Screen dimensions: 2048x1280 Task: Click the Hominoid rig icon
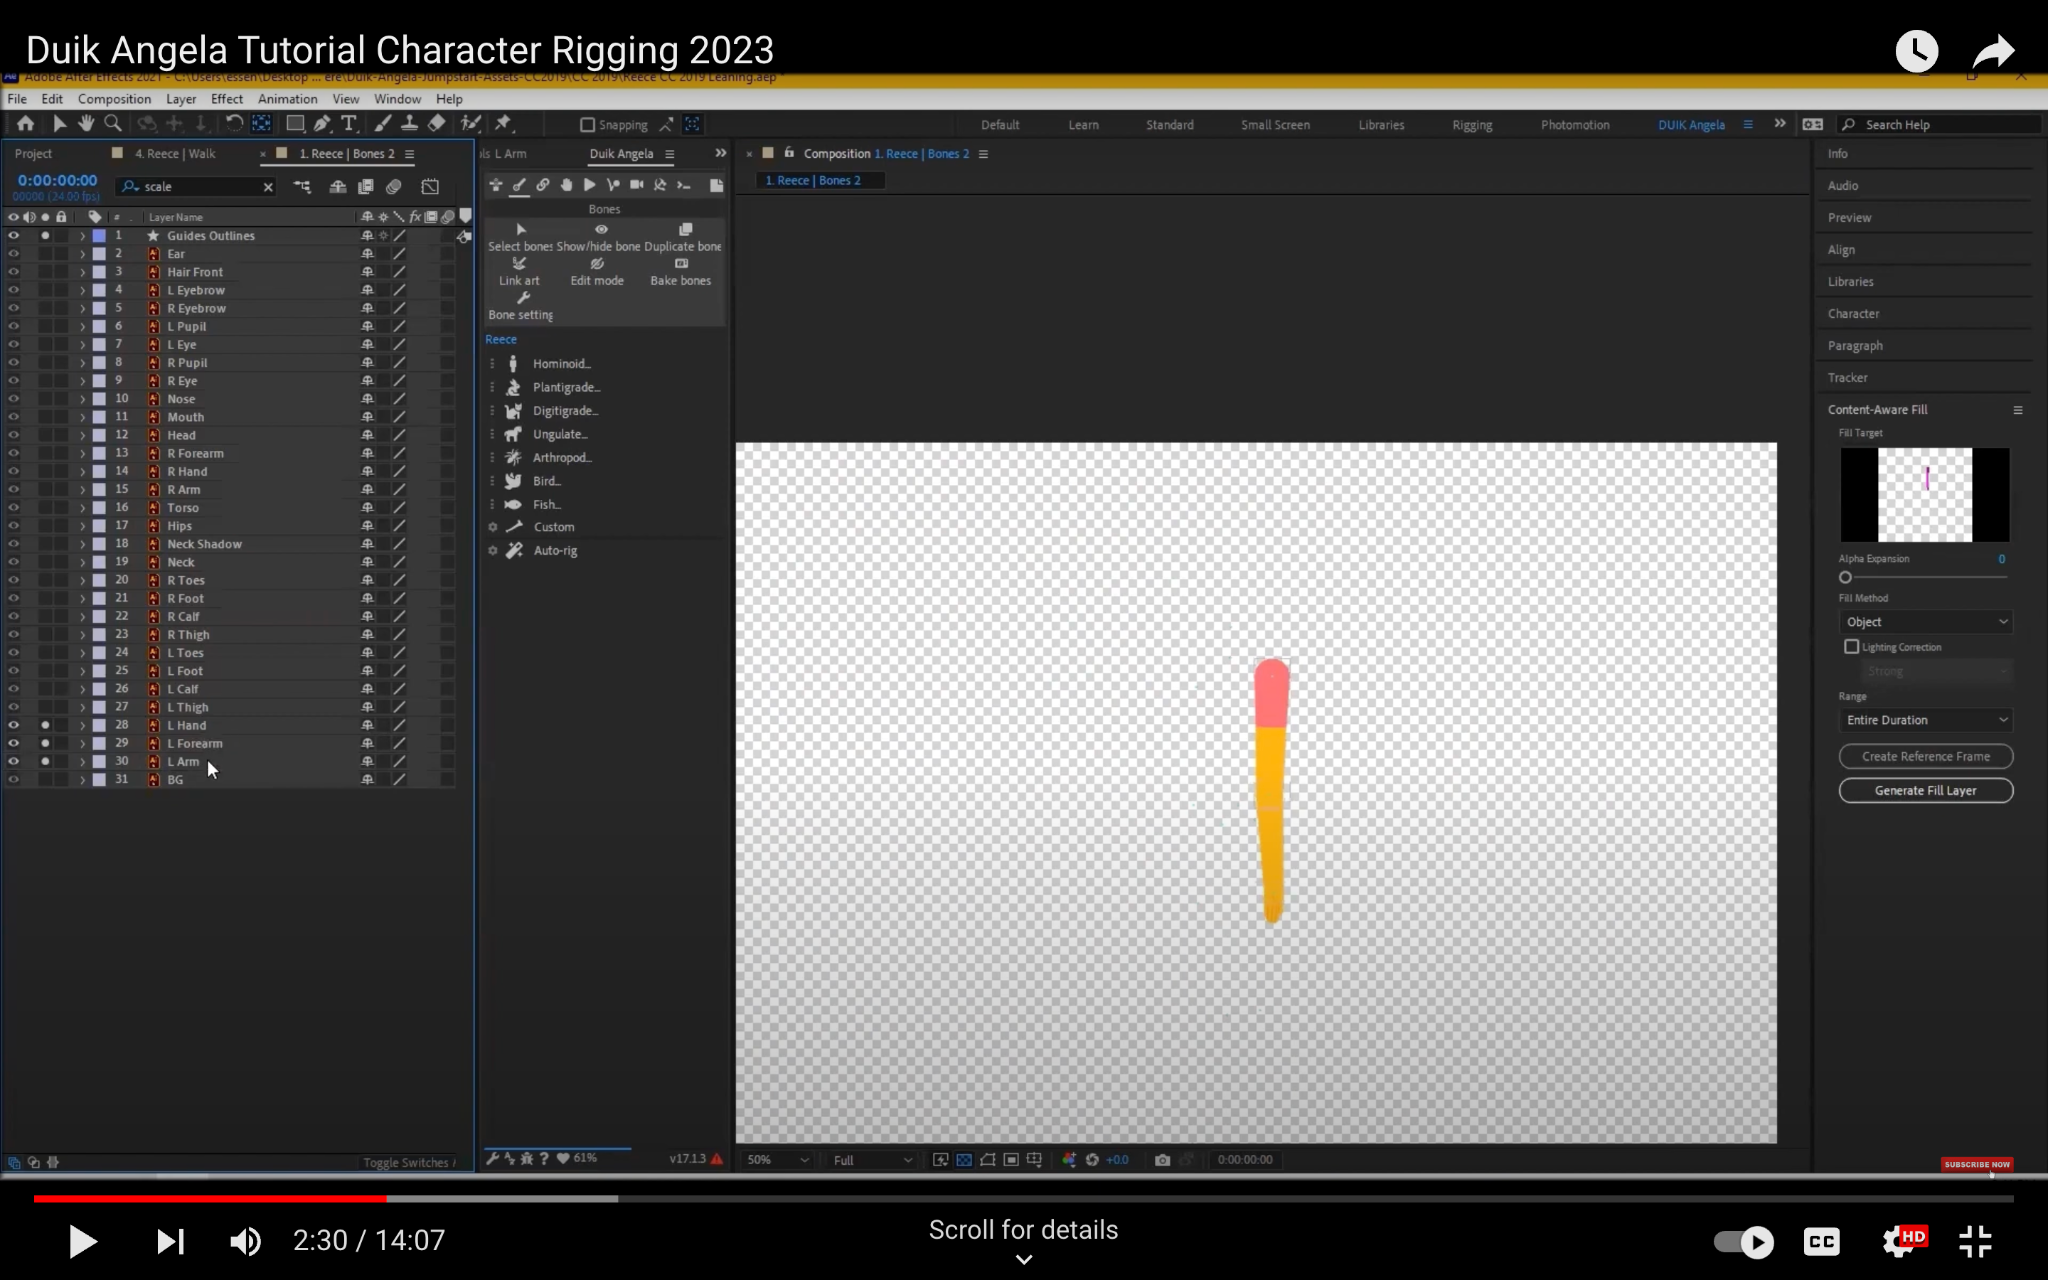pyautogui.click(x=513, y=364)
